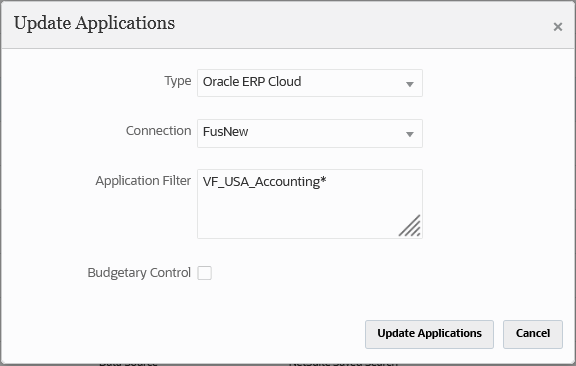Click the Type label

[x=177, y=81]
